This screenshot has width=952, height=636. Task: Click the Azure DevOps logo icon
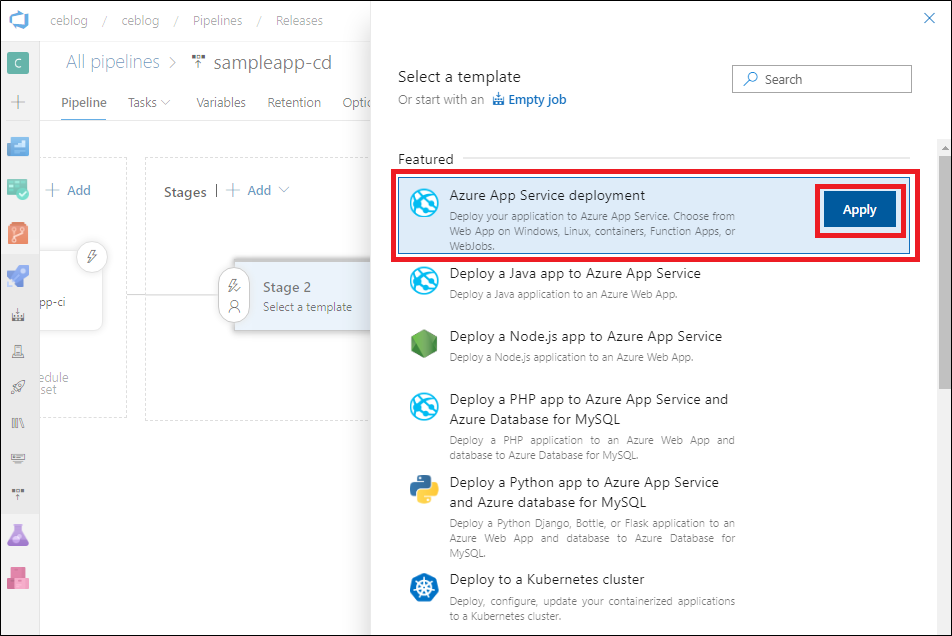[x=19, y=19]
